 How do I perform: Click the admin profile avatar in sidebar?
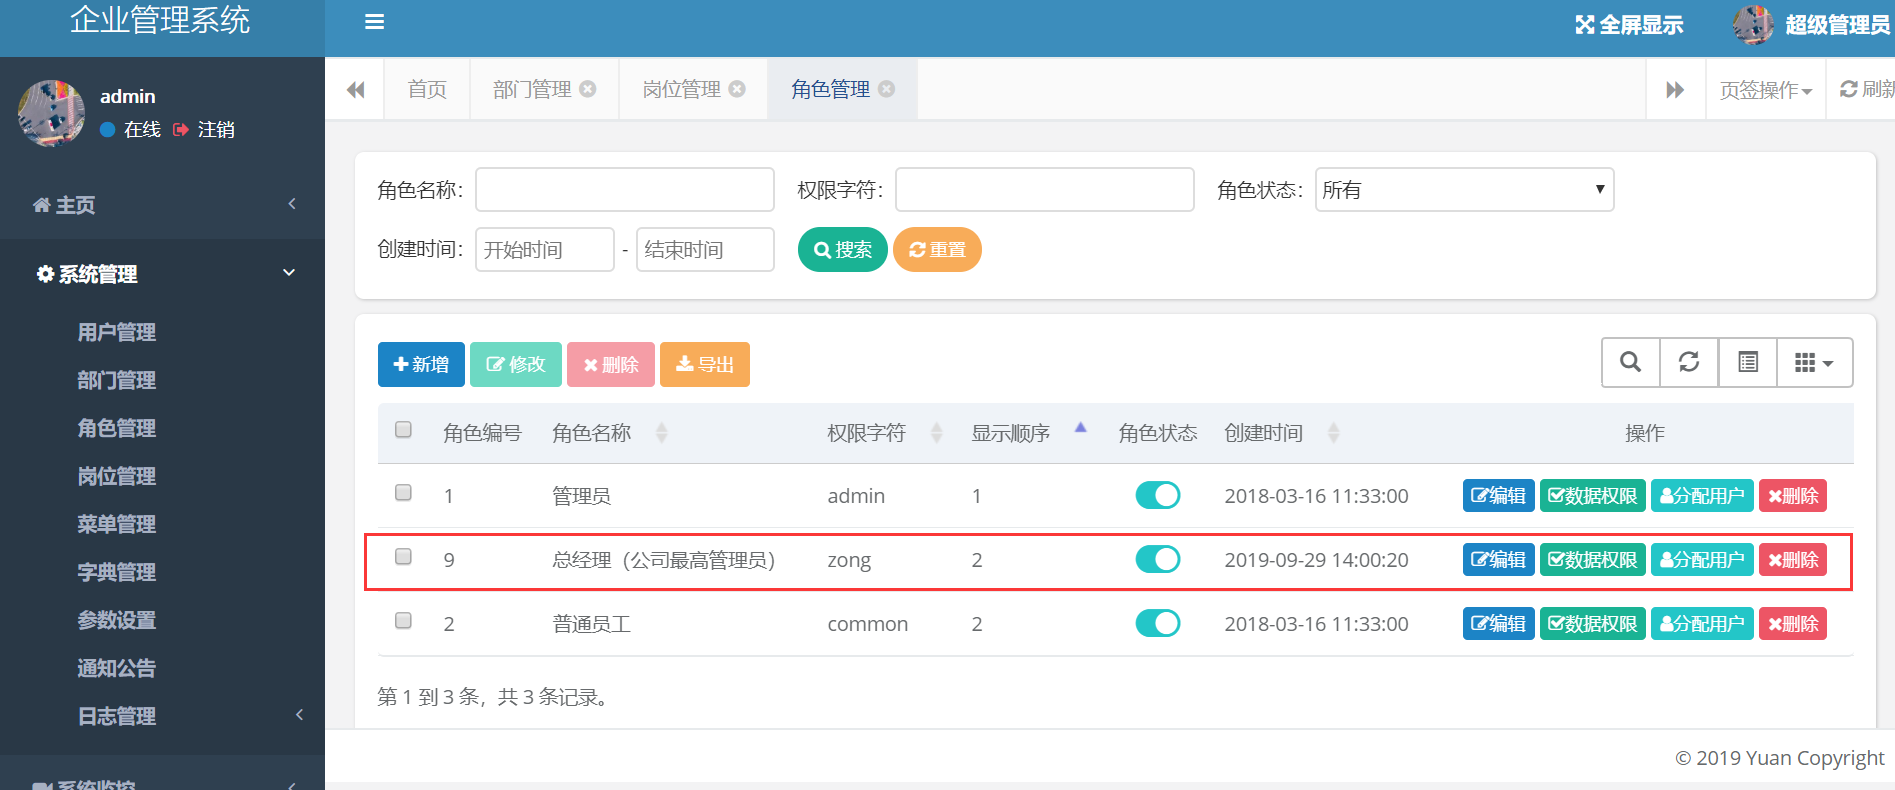[x=51, y=113]
